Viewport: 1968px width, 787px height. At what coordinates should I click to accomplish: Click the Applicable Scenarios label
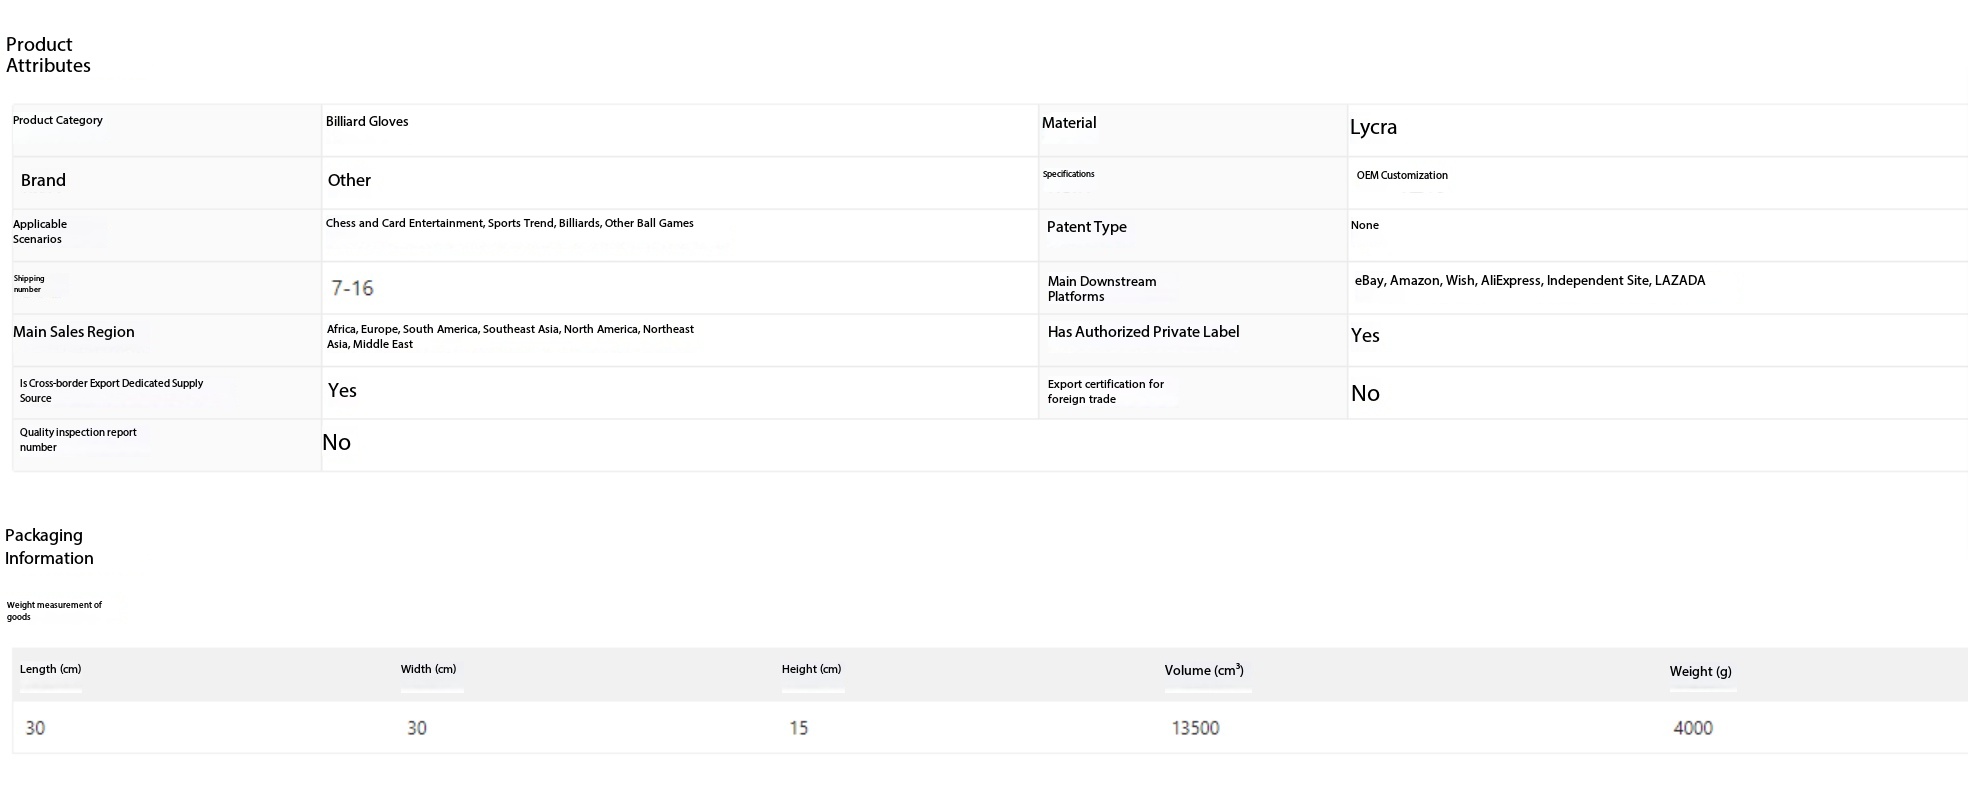tap(40, 232)
